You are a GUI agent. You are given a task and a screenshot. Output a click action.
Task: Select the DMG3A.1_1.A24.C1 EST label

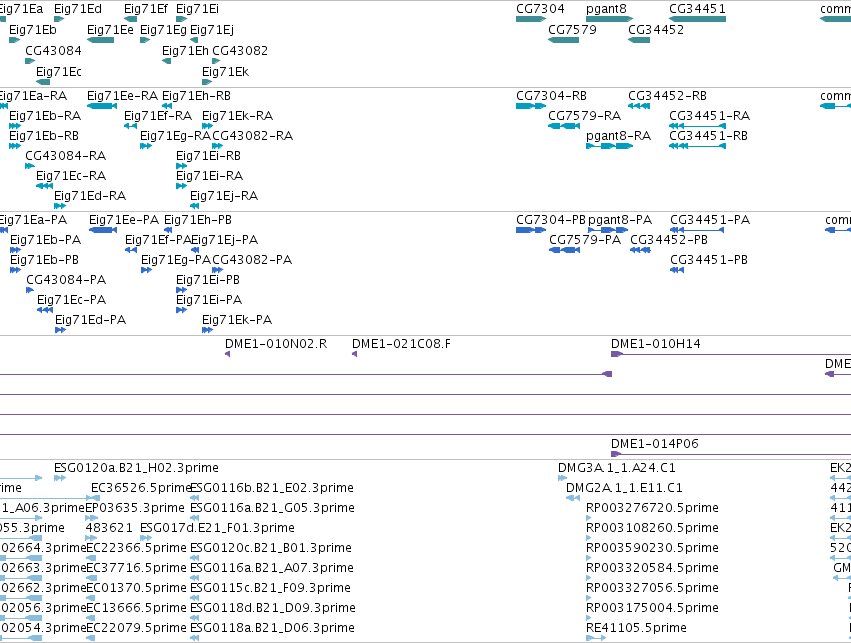tap(617, 468)
